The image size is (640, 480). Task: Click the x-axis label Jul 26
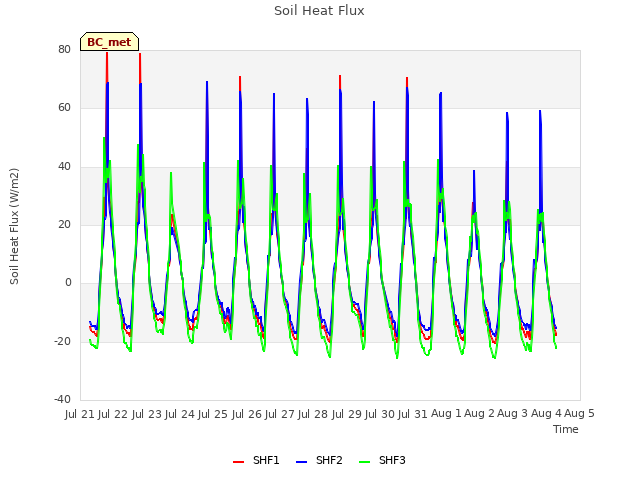(x=247, y=414)
